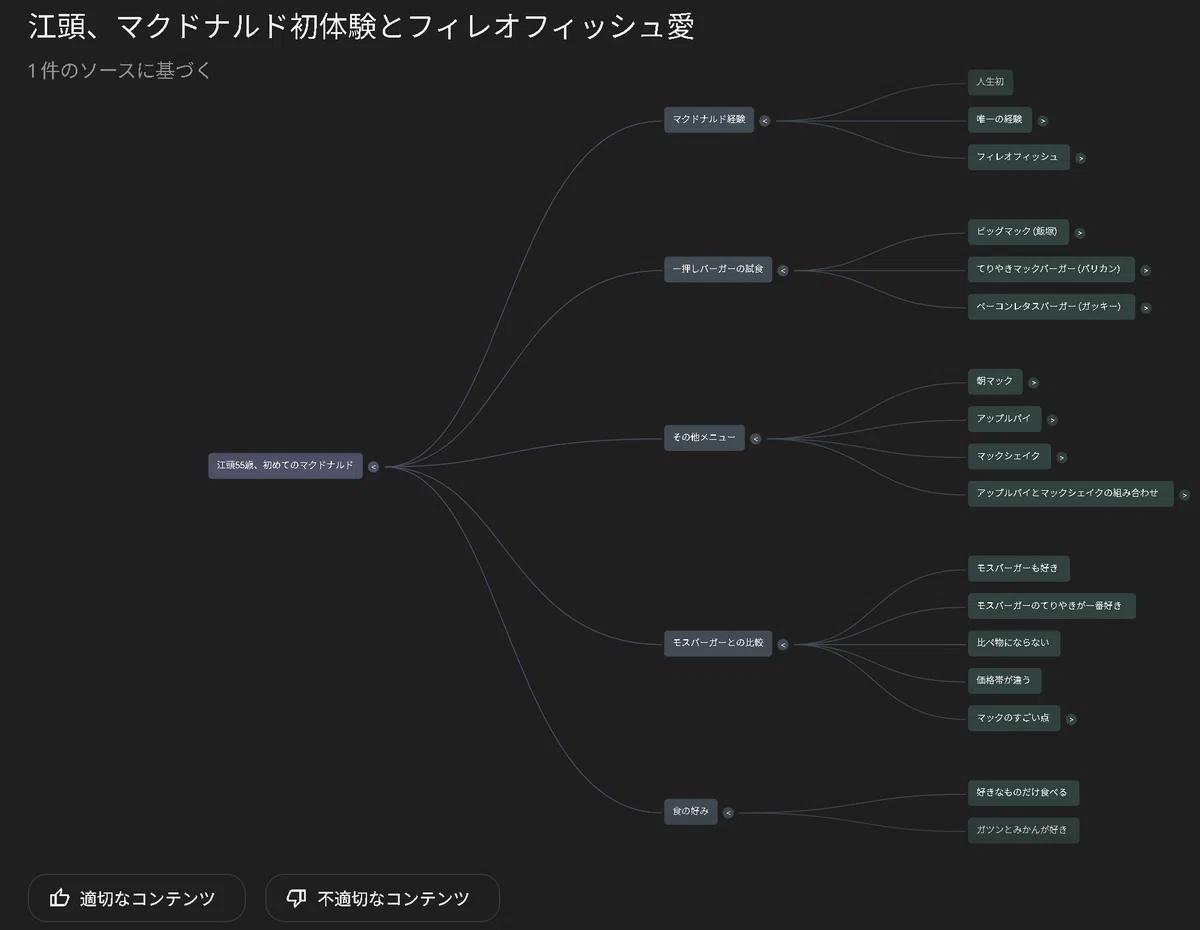Click the 比べ物にならない leaf node

pos(1014,643)
